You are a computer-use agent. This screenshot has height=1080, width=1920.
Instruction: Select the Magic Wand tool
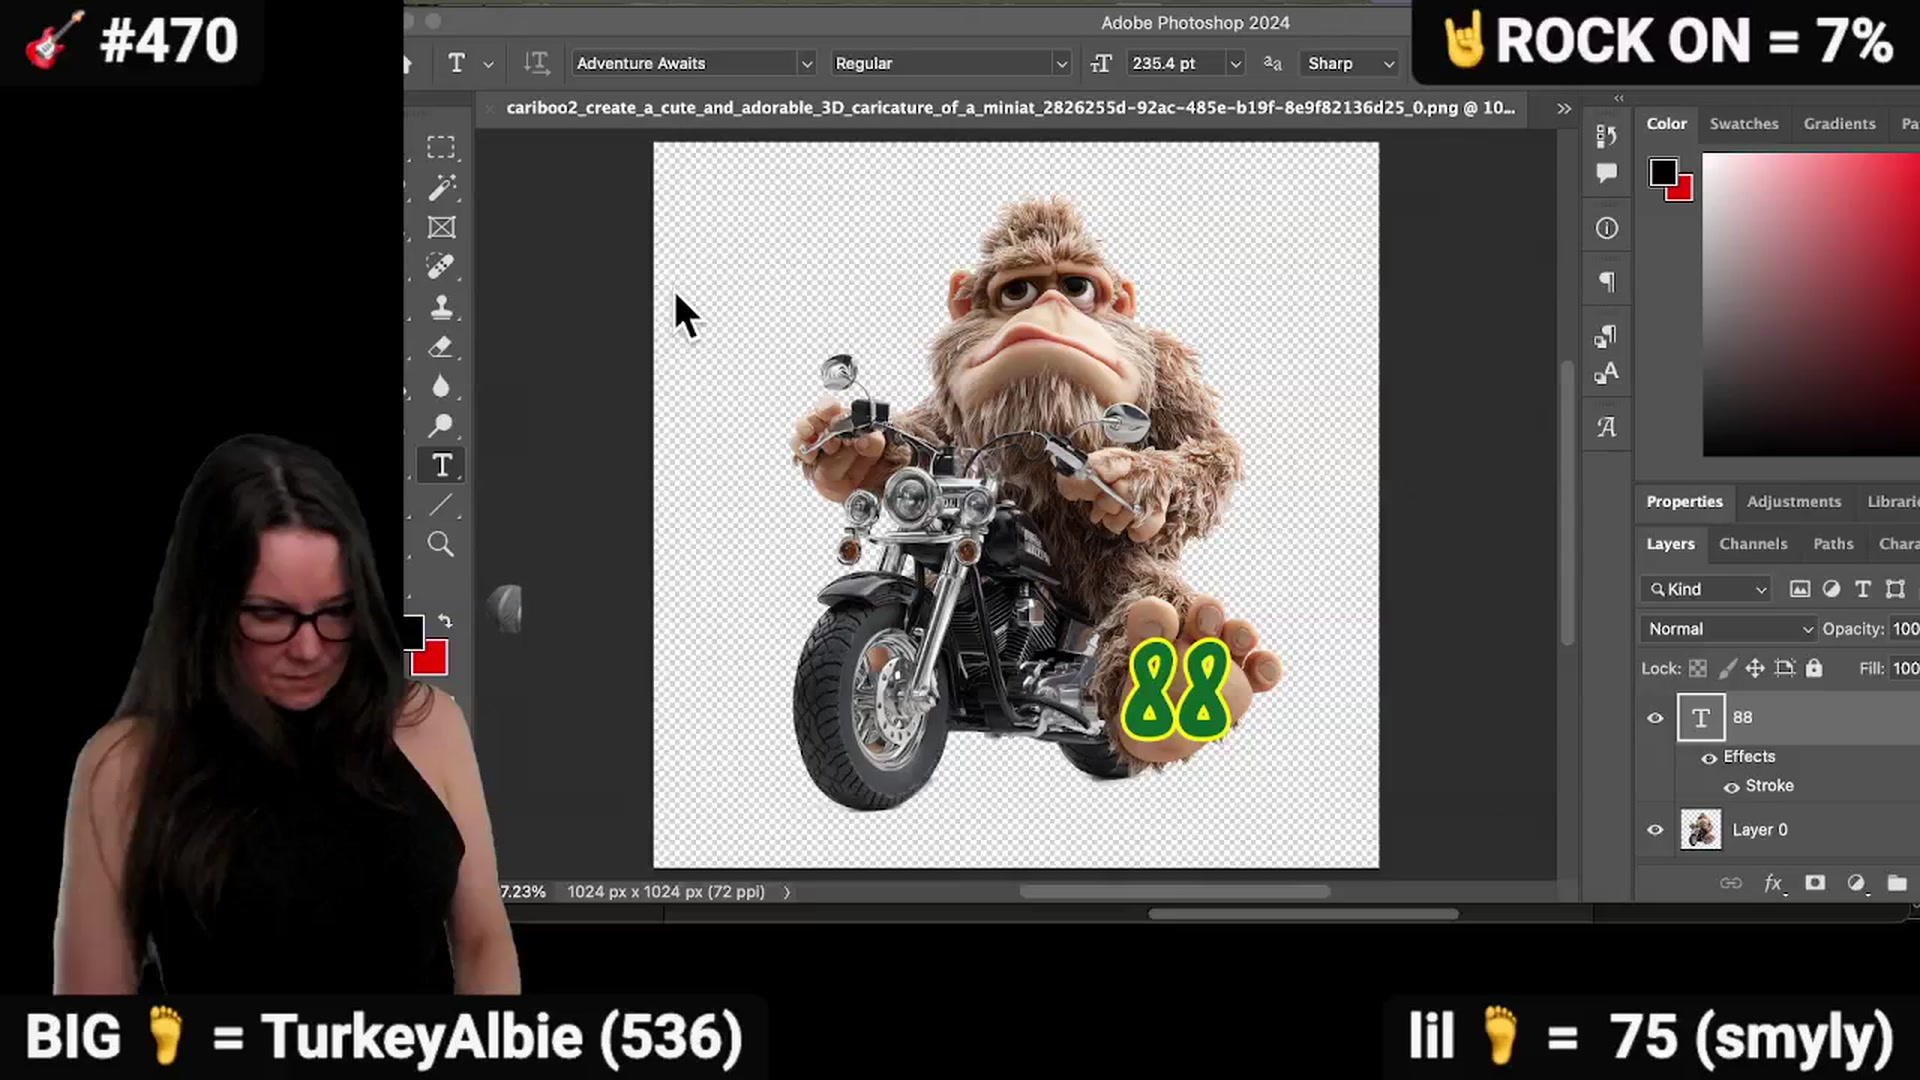(x=441, y=187)
